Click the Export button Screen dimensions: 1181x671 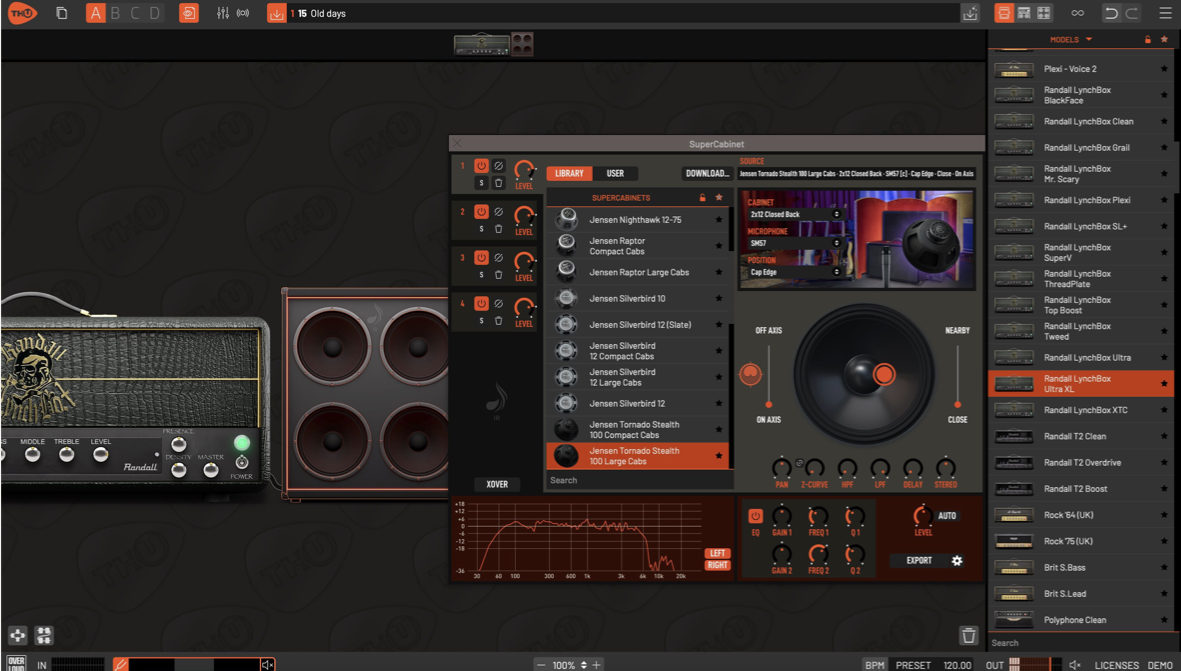919,560
